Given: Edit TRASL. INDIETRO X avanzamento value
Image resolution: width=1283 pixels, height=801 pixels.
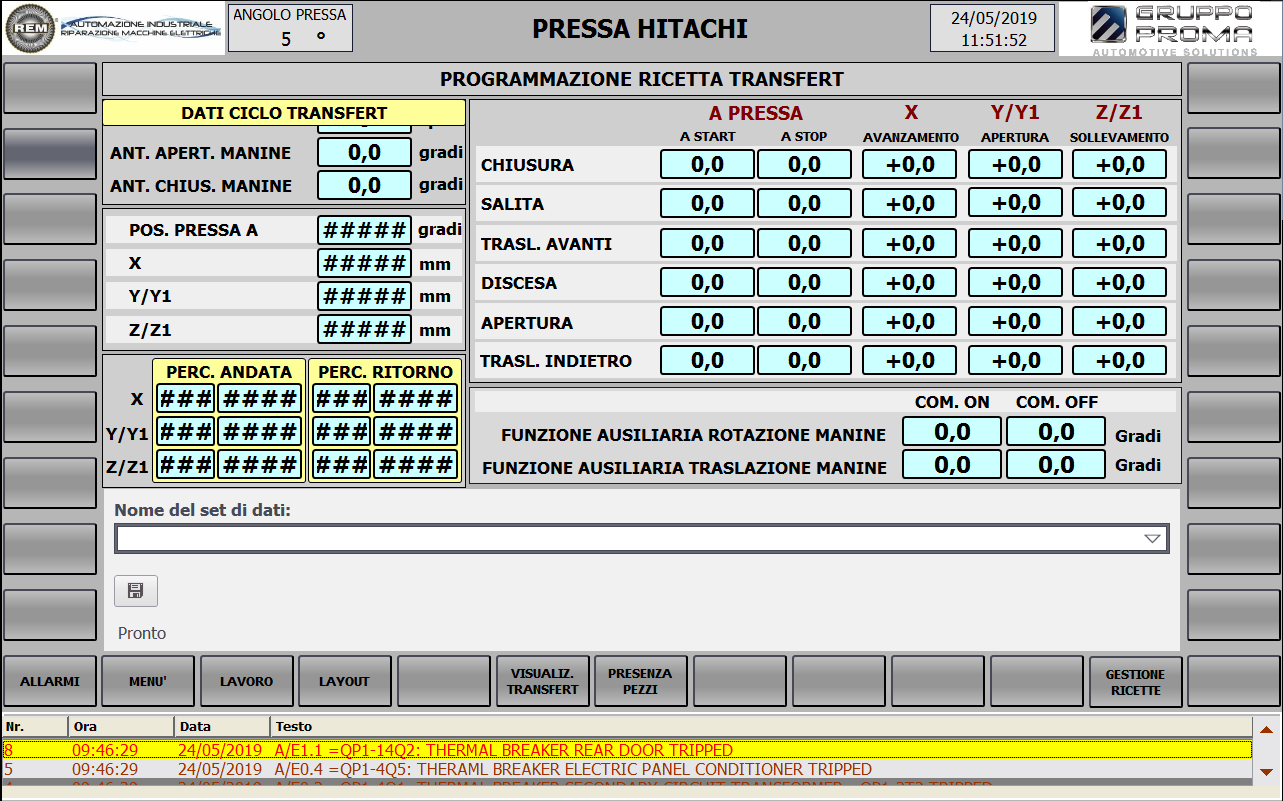Looking at the screenshot, I should 910,360.
